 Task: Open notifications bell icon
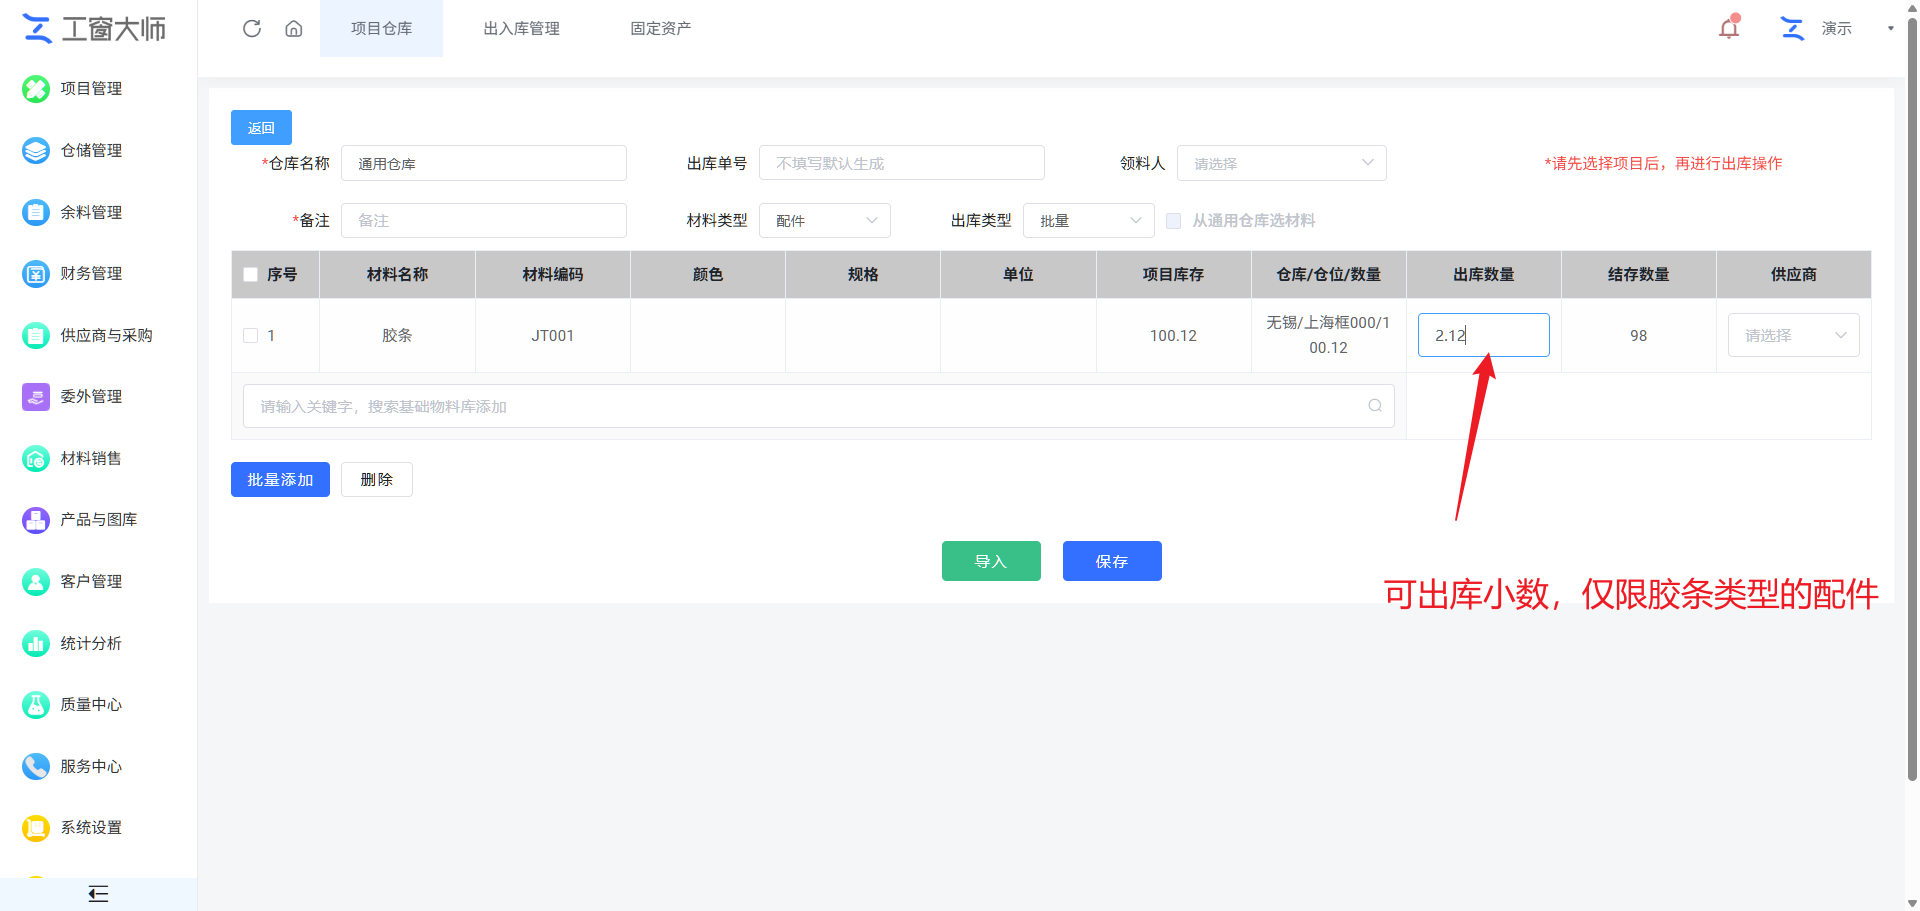[1729, 28]
